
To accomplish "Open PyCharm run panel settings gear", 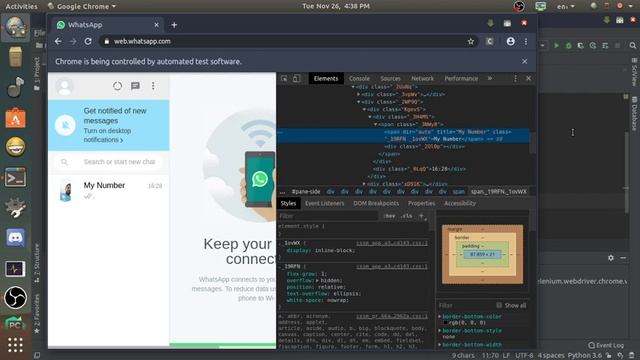I will (611, 258).
